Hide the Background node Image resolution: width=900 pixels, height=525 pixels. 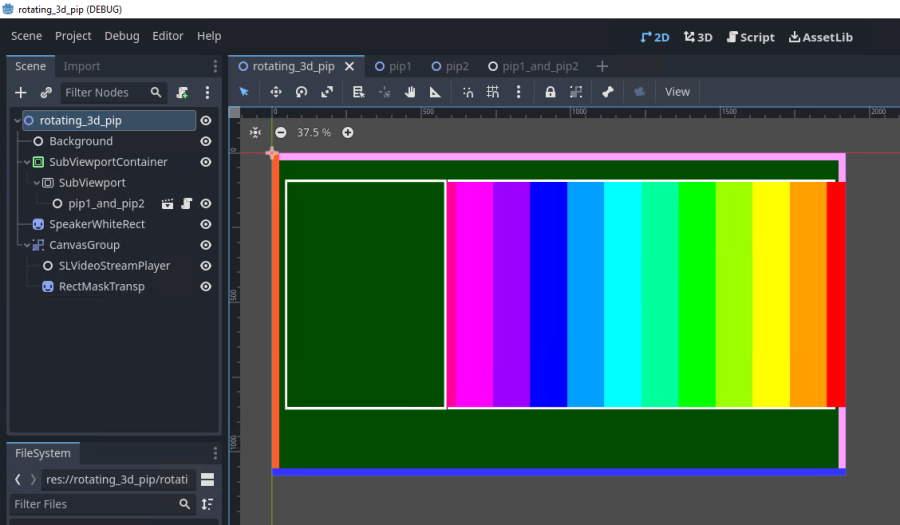205,141
